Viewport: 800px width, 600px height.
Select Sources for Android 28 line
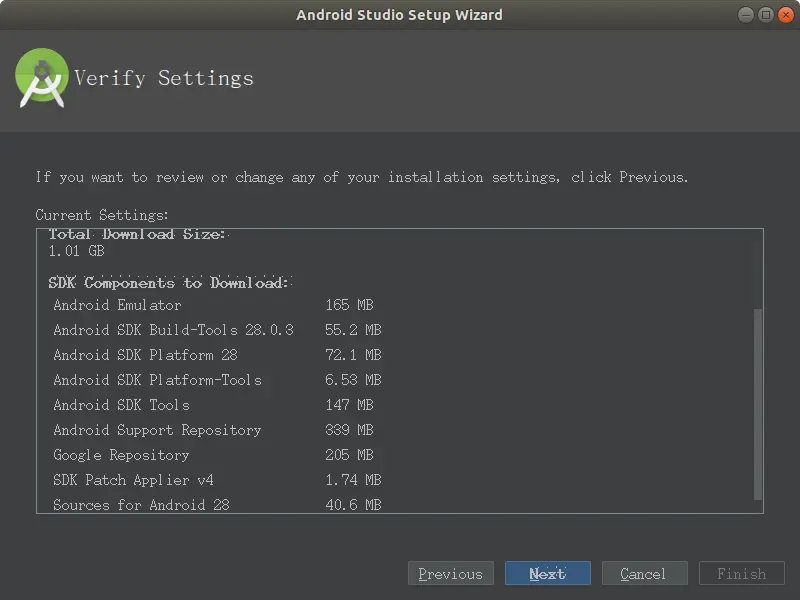(141, 505)
